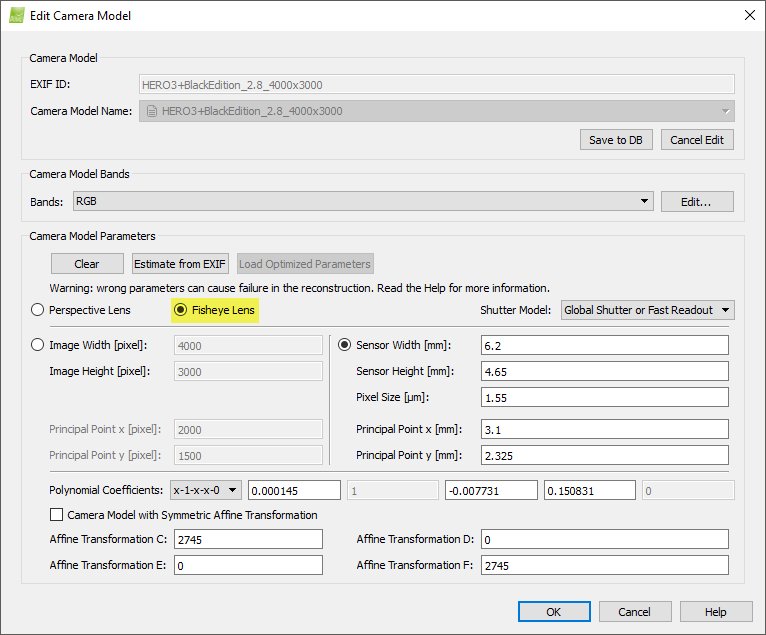Click the Save to DB button
766x635 pixels.
[615, 139]
